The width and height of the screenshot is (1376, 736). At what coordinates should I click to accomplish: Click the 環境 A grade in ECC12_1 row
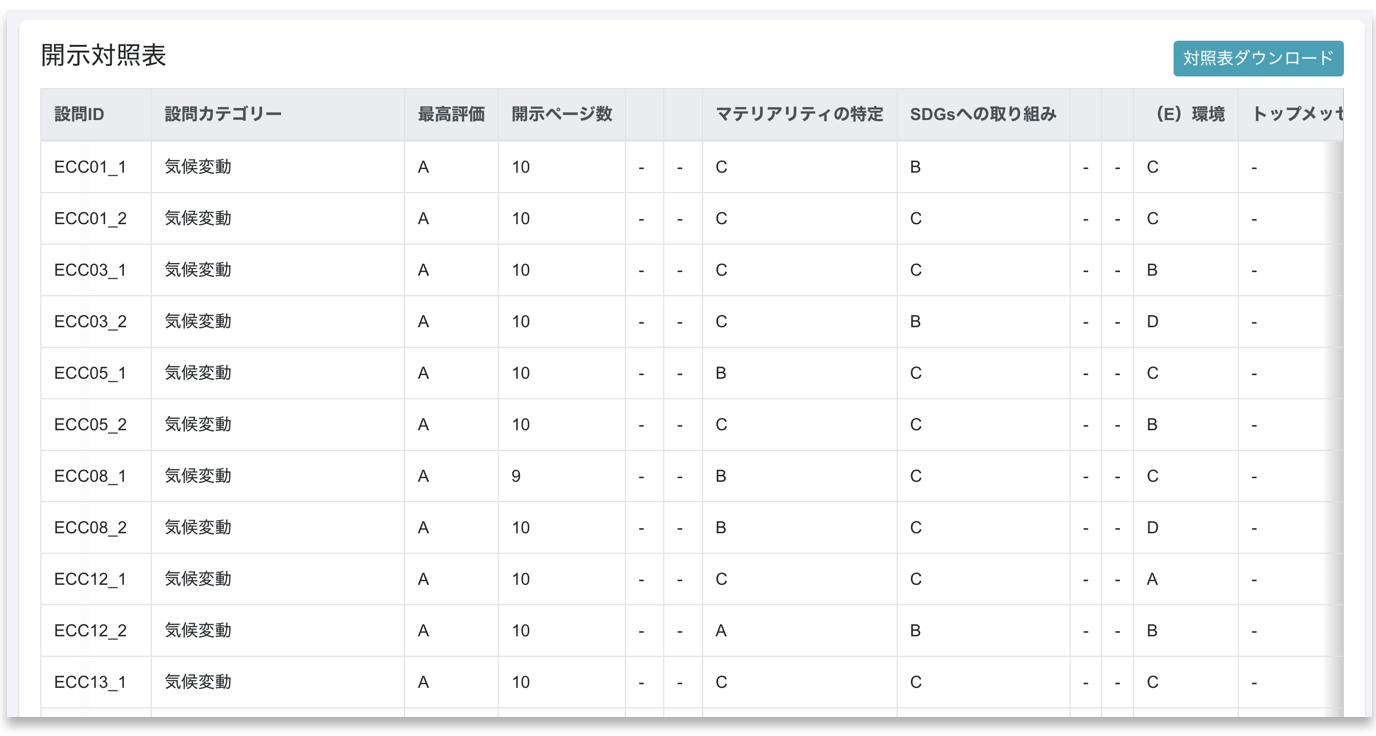point(1152,579)
